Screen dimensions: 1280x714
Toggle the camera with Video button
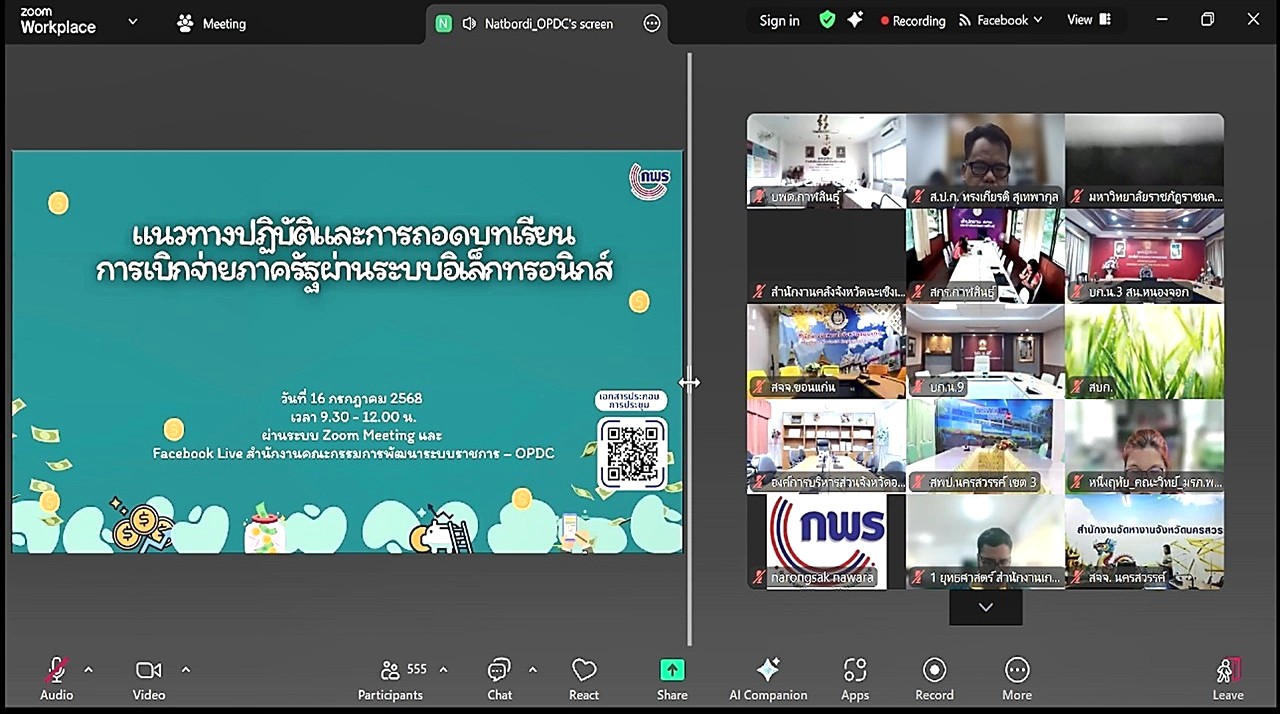(148, 679)
